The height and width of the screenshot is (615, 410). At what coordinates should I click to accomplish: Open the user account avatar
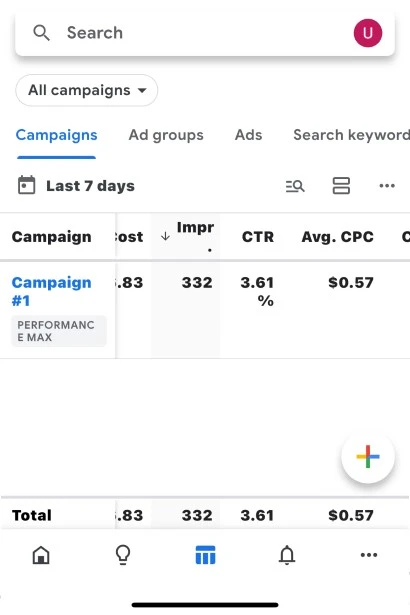click(368, 33)
